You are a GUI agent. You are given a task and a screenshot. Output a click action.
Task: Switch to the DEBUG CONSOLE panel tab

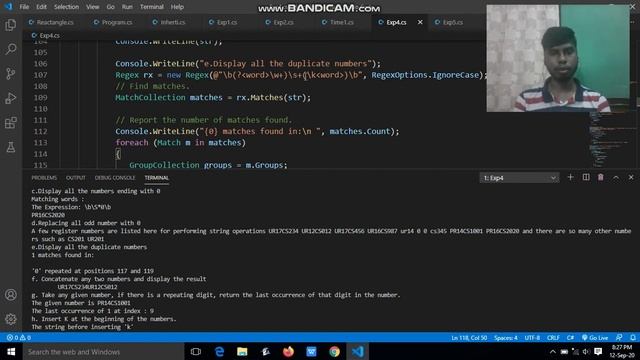point(115,178)
